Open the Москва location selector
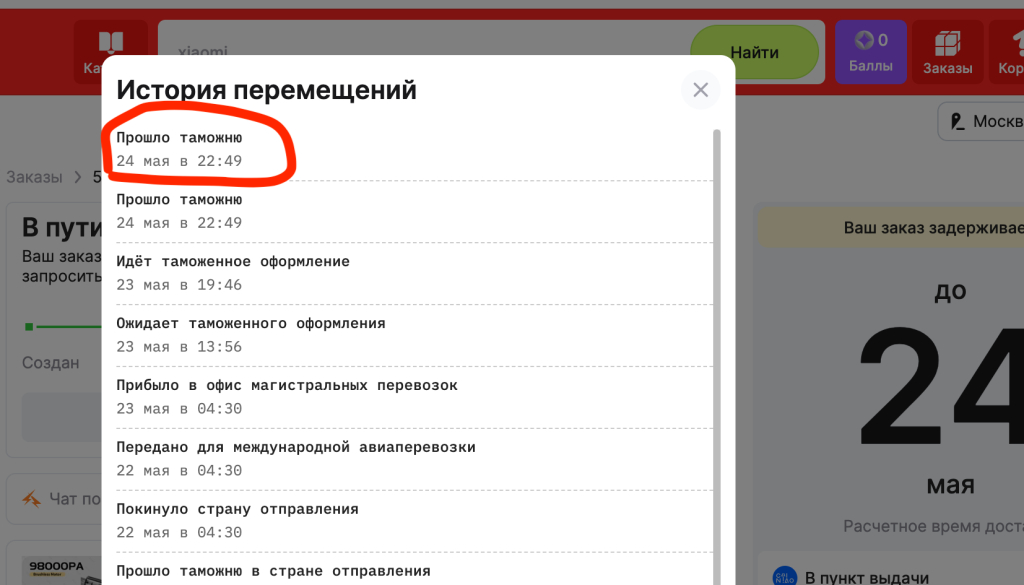The height and width of the screenshot is (585, 1024). [x=982, y=121]
